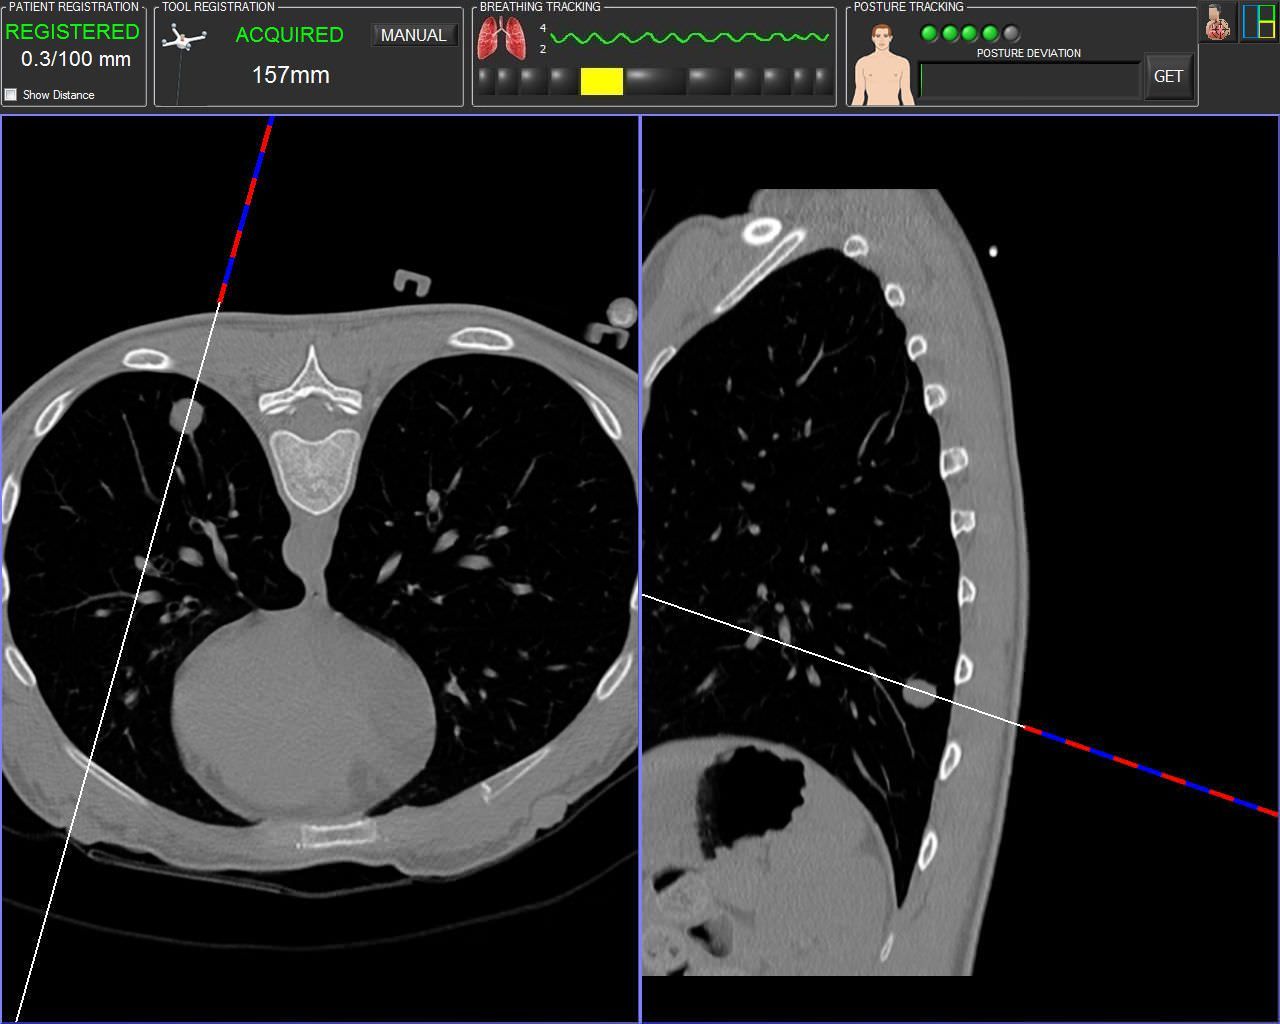Click the target nodule in sagittal view
This screenshot has width=1280, height=1024.
coord(919,692)
